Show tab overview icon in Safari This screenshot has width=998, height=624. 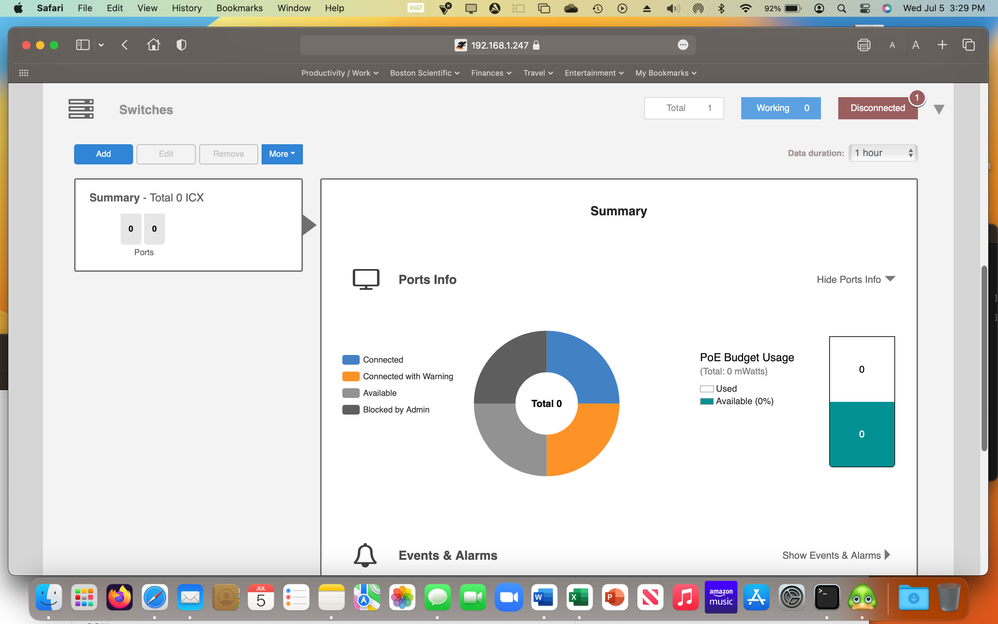pyautogui.click(x=968, y=45)
